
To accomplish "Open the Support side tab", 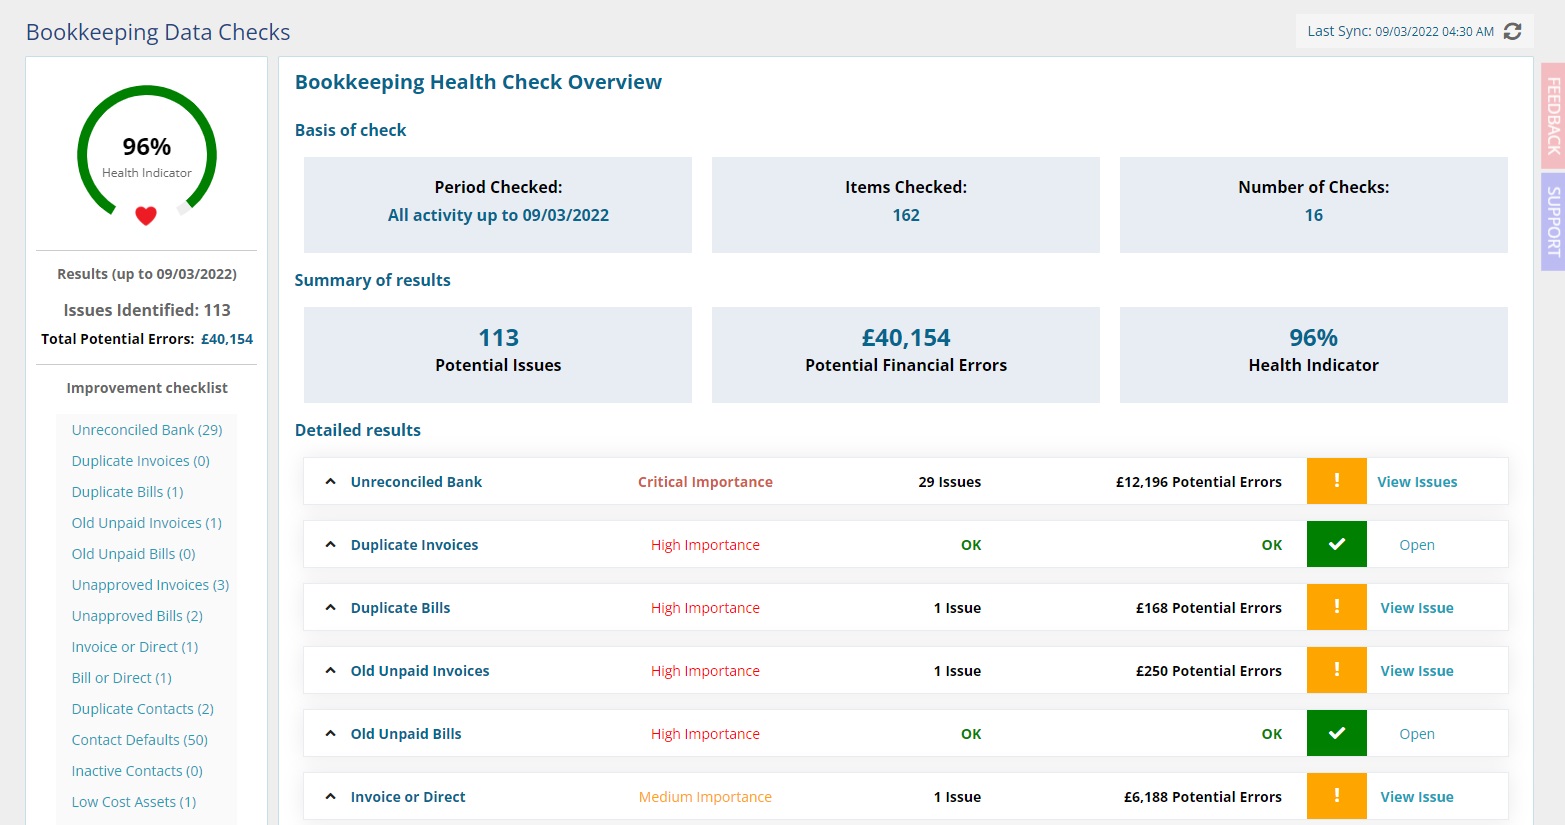I will tap(1553, 222).
